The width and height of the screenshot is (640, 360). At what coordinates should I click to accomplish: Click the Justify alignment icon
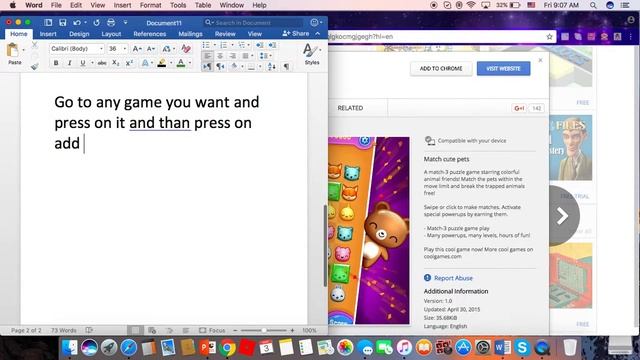245,56
